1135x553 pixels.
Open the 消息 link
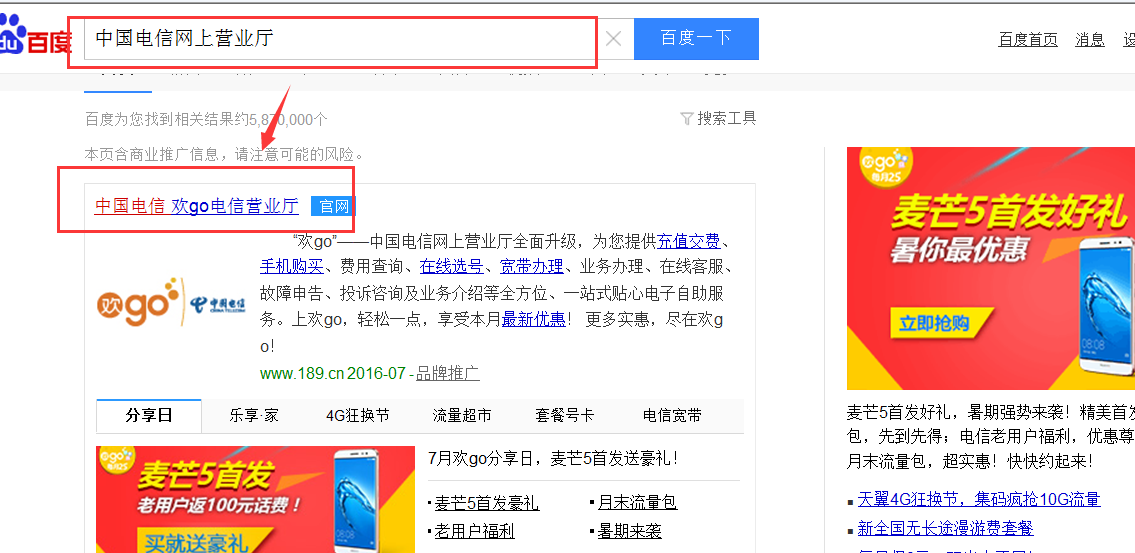point(1089,40)
